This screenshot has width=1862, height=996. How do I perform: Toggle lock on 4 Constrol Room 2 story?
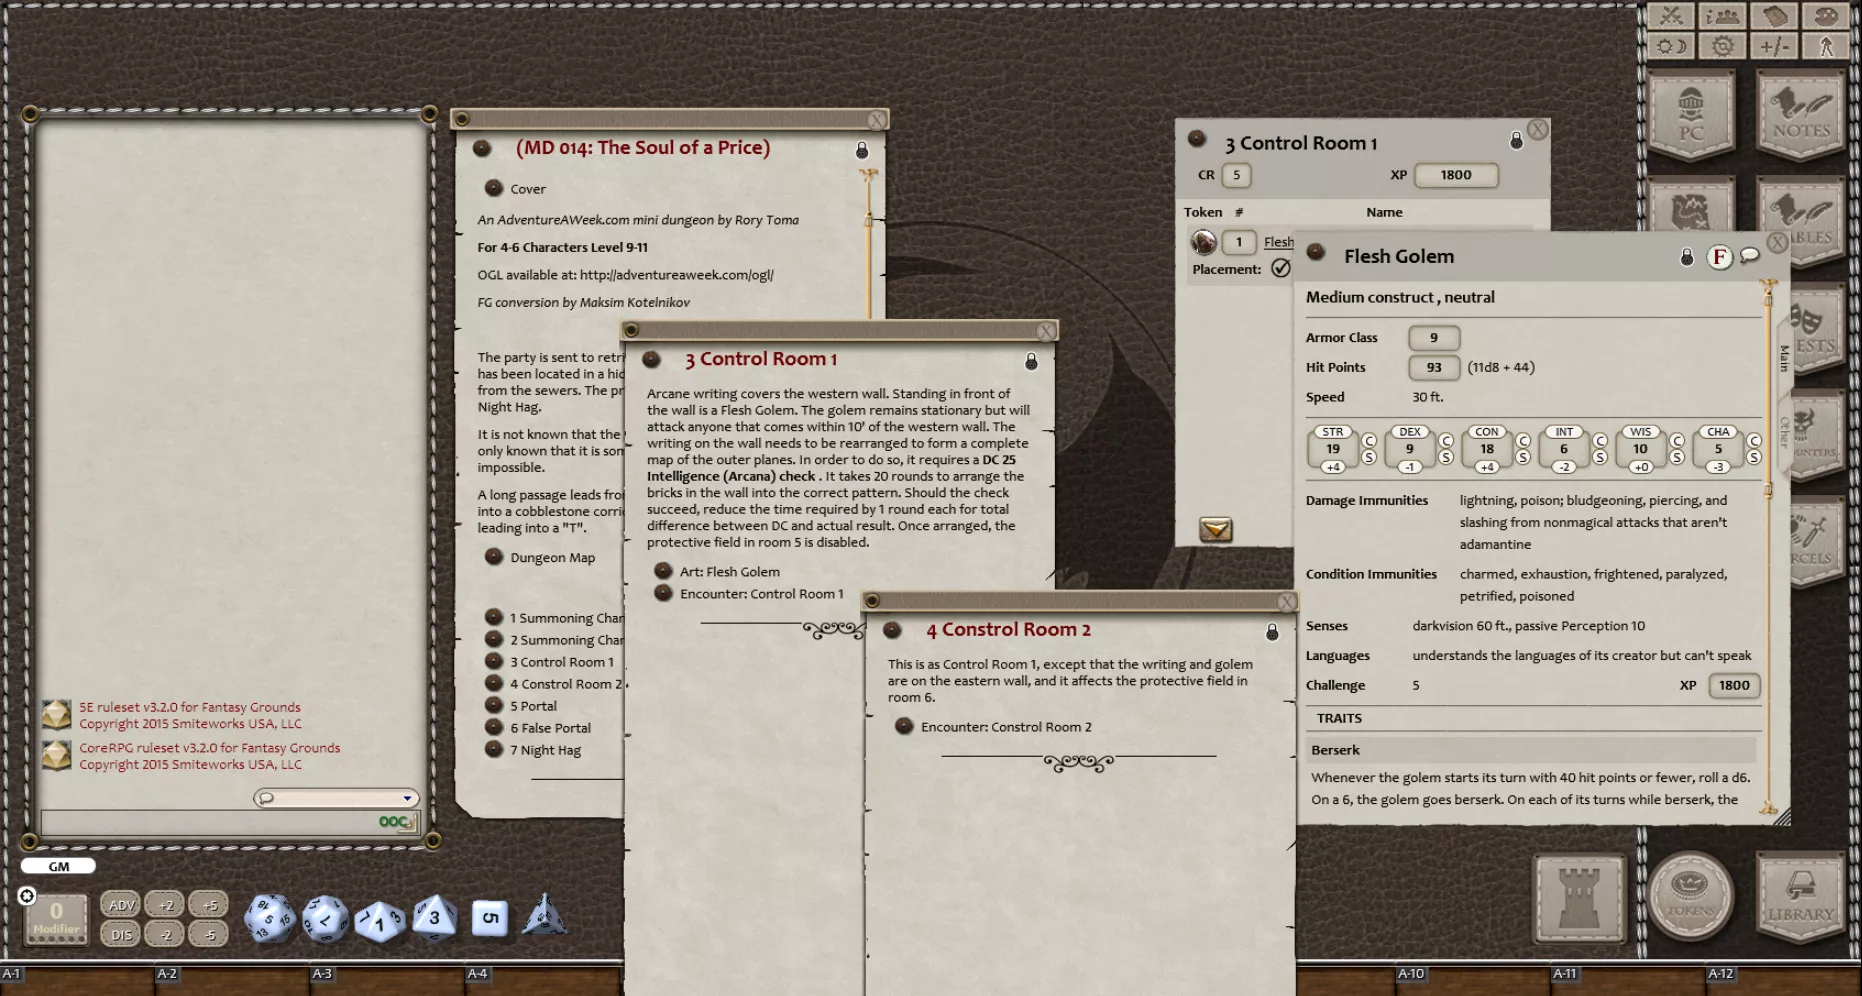tap(1272, 632)
